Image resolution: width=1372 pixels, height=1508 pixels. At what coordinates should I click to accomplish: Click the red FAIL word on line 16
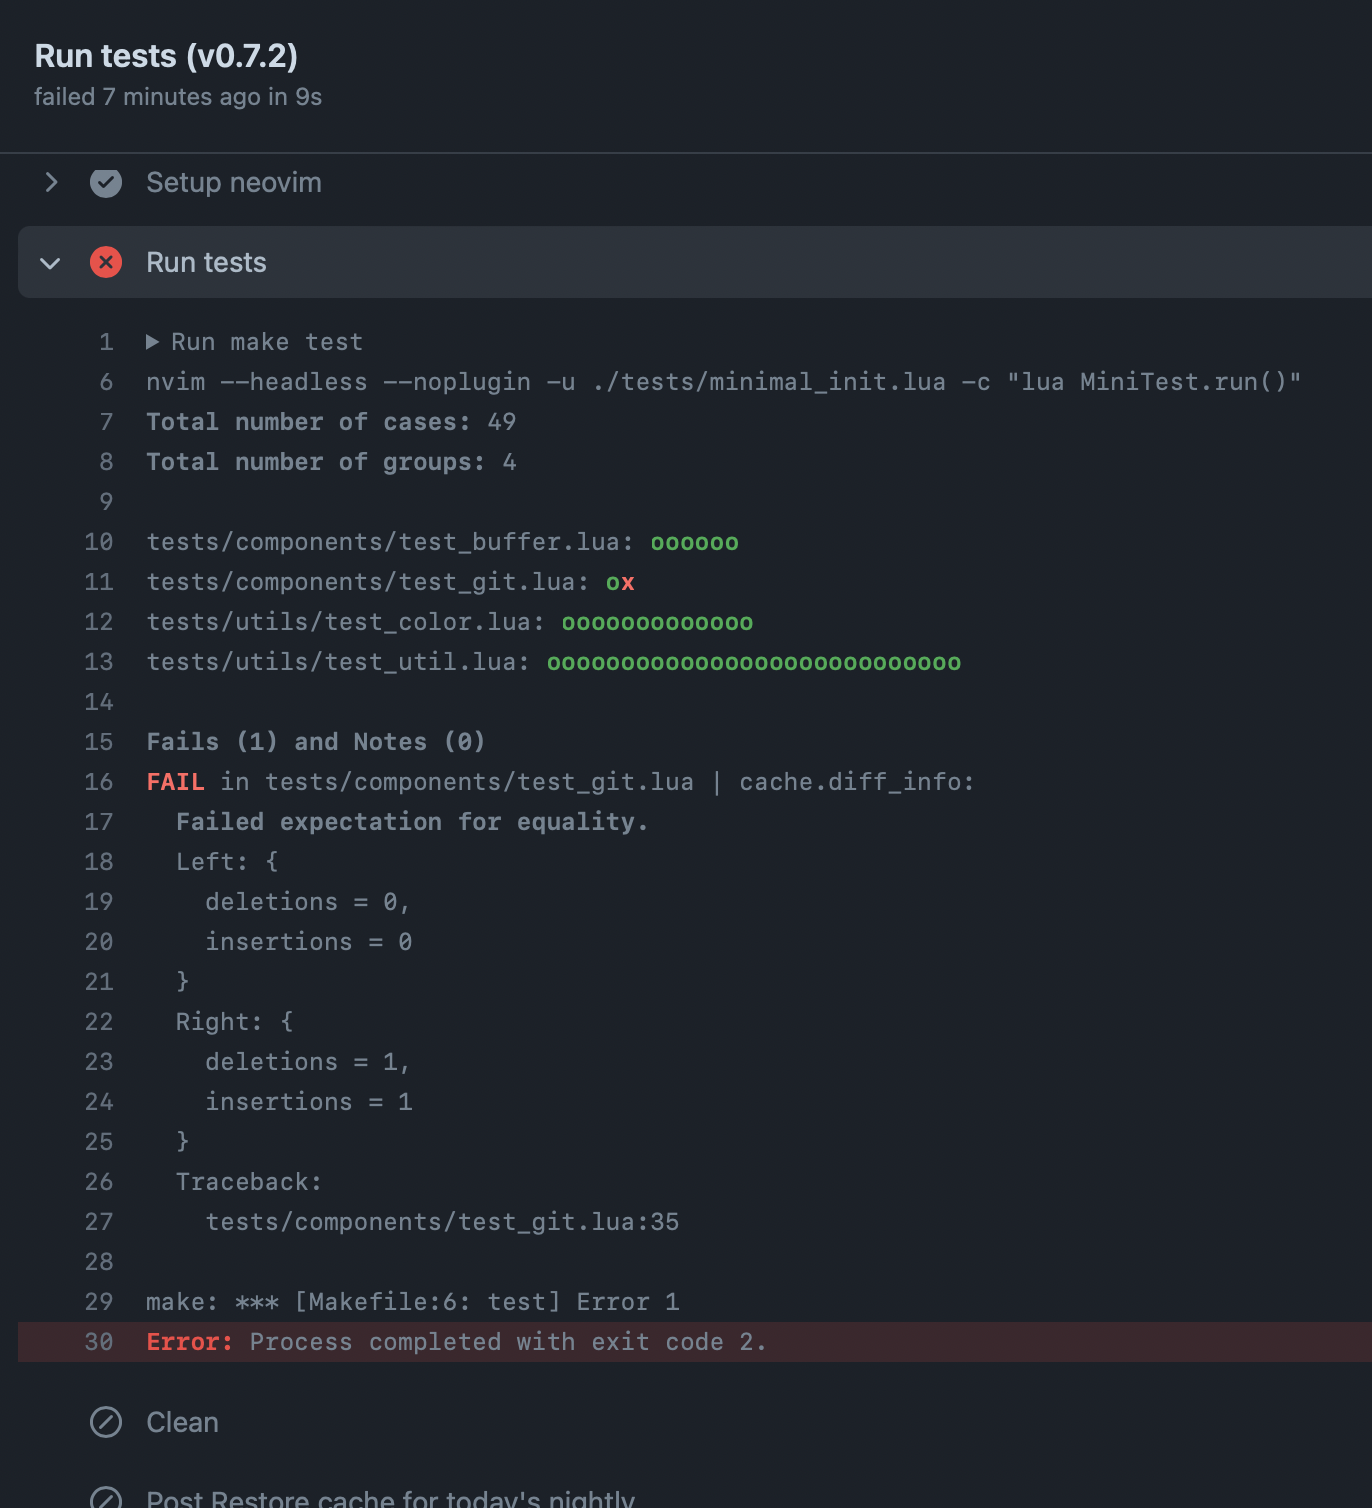[175, 782]
